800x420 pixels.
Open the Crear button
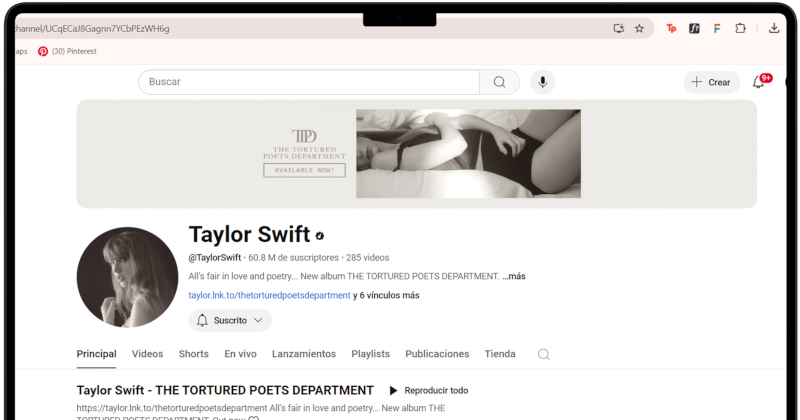(x=711, y=82)
